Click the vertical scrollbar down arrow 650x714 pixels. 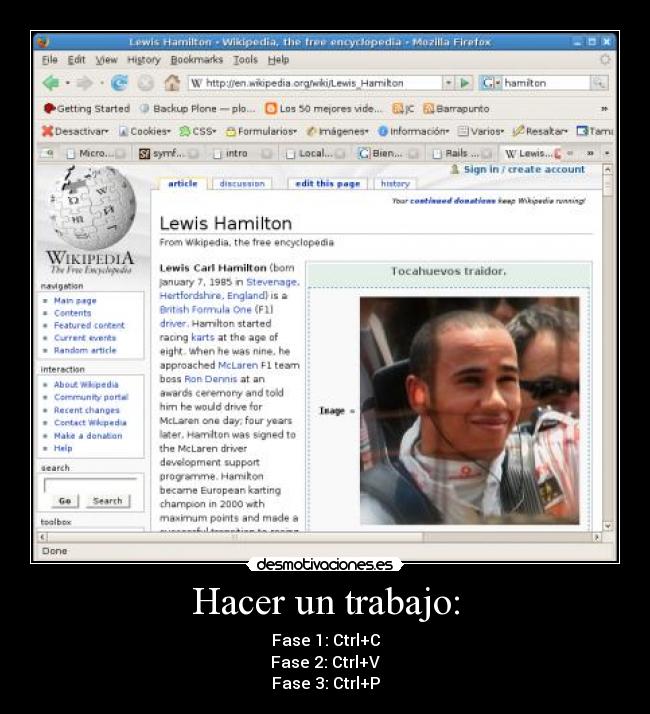pyautogui.click(x=608, y=525)
